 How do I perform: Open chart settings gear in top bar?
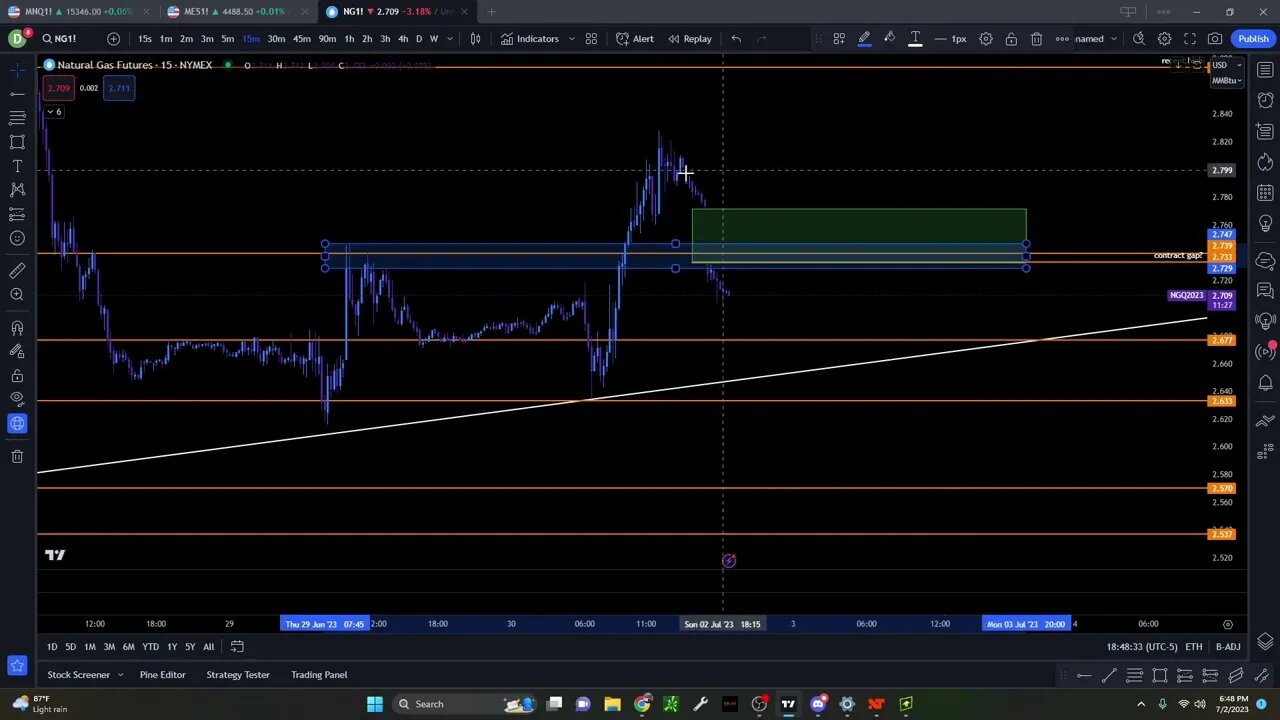(x=1164, y=39)
